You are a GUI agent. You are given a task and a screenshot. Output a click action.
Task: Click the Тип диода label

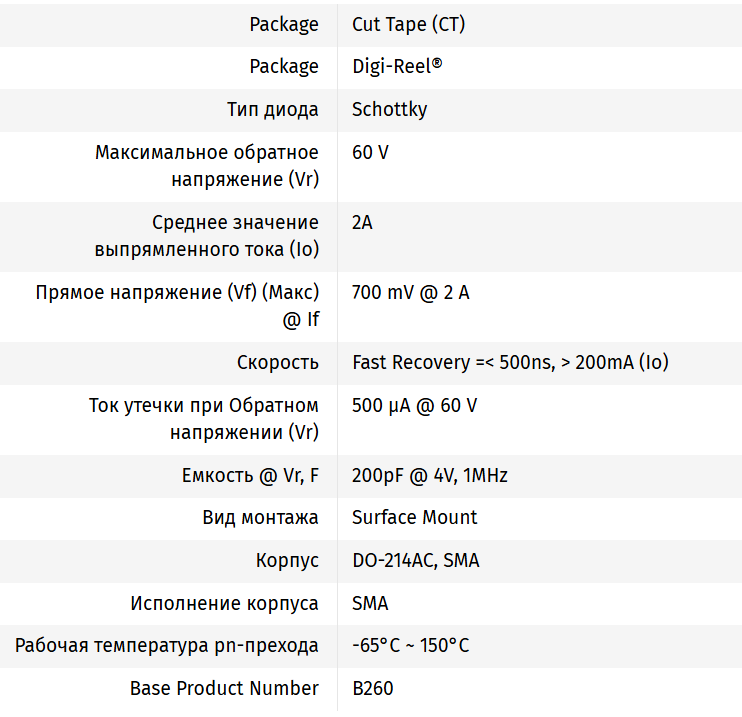[272, 109]
